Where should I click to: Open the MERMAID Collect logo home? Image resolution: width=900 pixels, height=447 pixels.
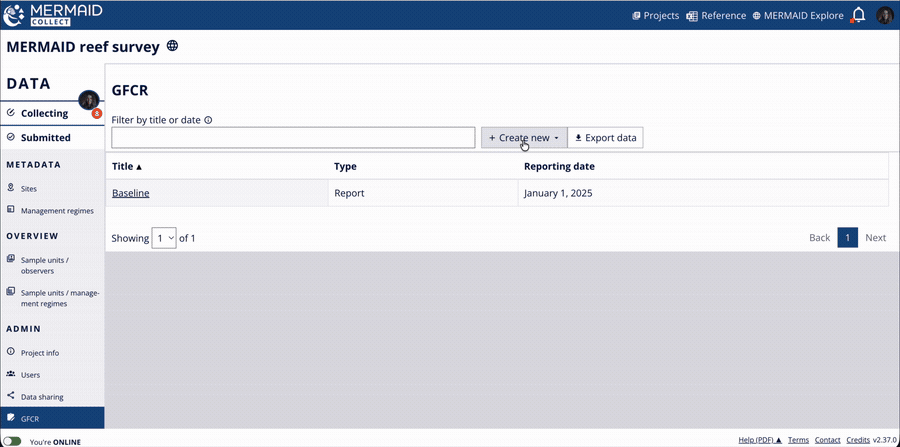(x=53, y=15)
